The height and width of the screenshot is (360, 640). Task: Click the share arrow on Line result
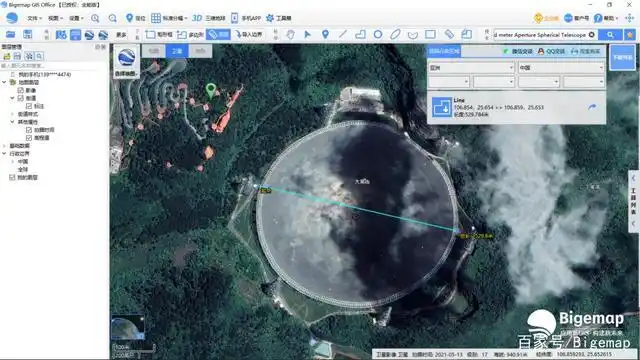pyautogui.click(x=592, y=107)
